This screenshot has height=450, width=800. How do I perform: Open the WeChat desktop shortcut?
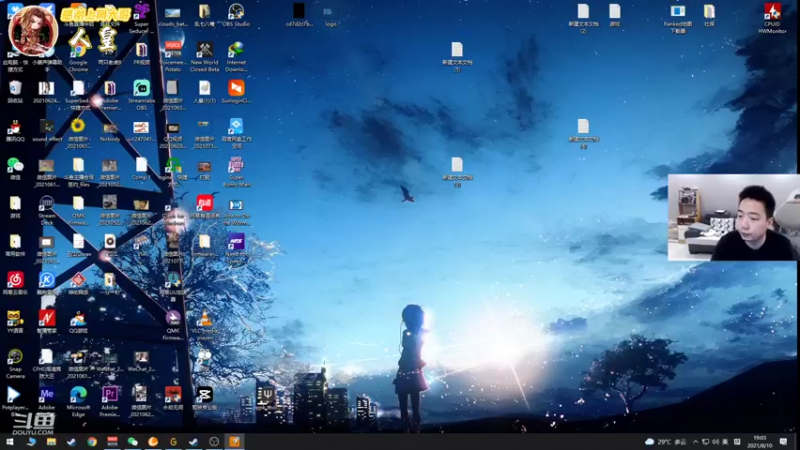coord(15,169)
